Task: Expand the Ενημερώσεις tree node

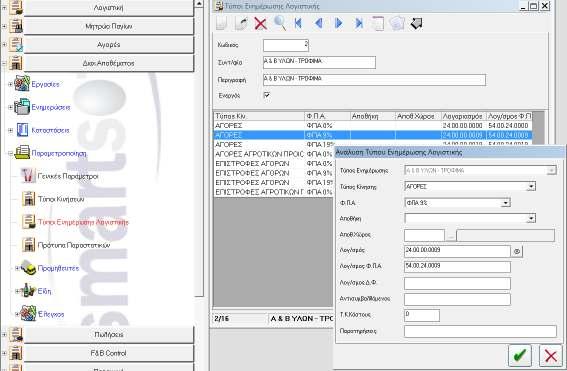Action: pos(10,107)
